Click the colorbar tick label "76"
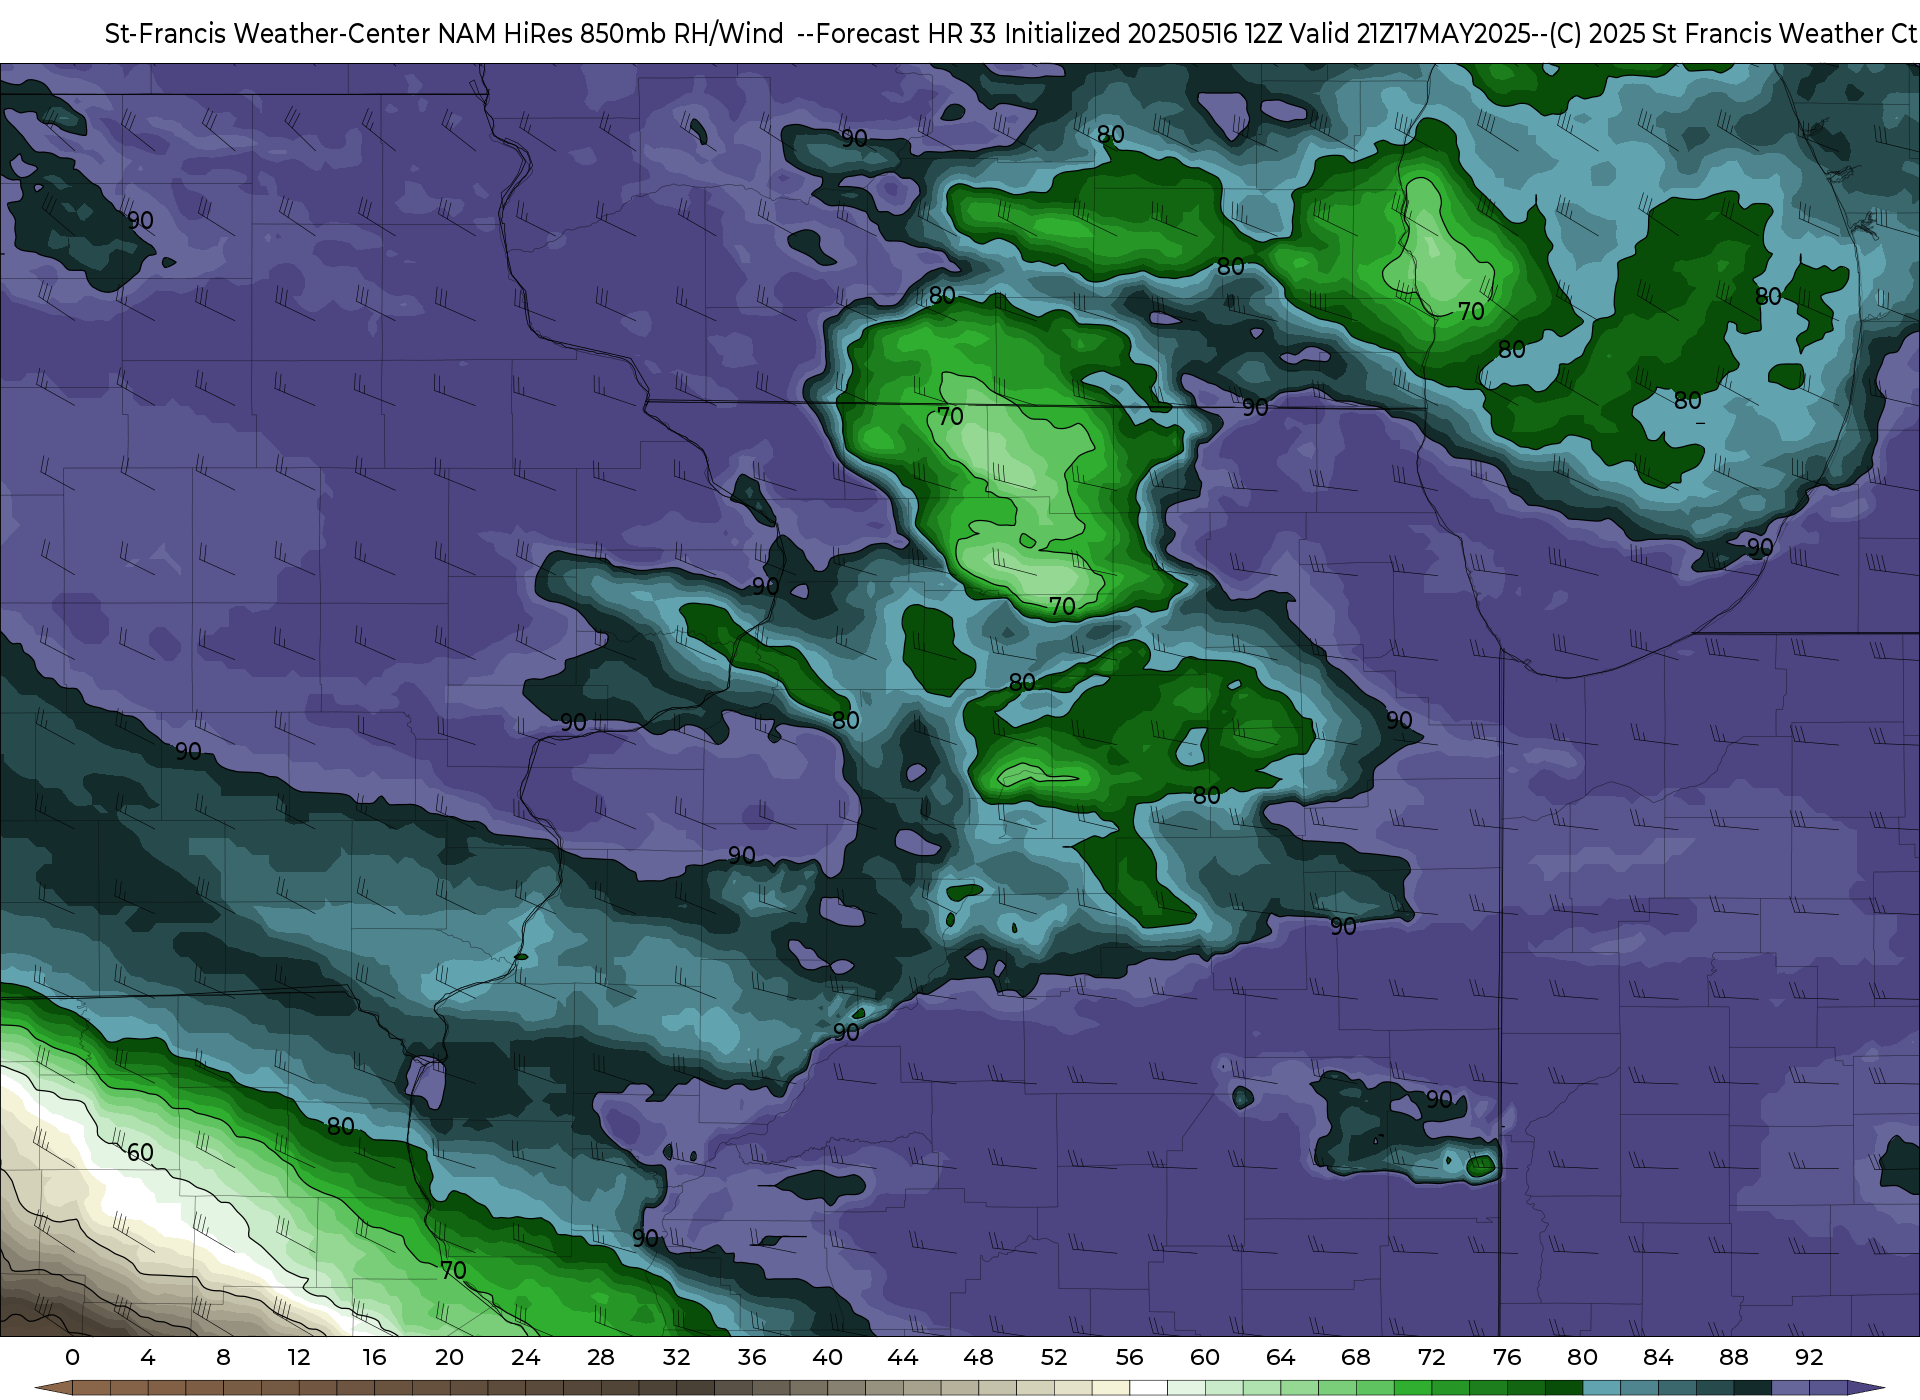 tap(1507, 1358)
